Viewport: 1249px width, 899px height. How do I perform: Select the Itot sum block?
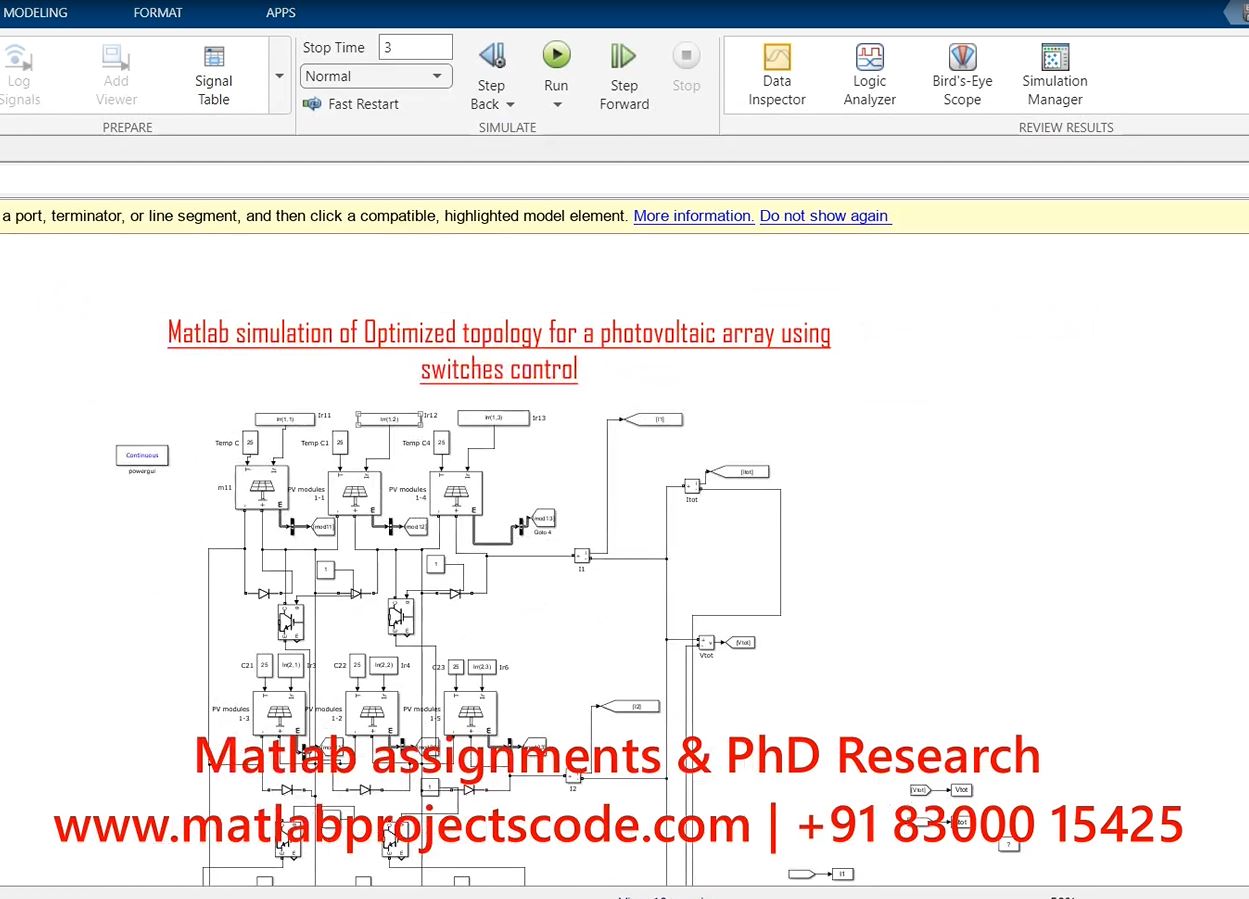[692, 485]
